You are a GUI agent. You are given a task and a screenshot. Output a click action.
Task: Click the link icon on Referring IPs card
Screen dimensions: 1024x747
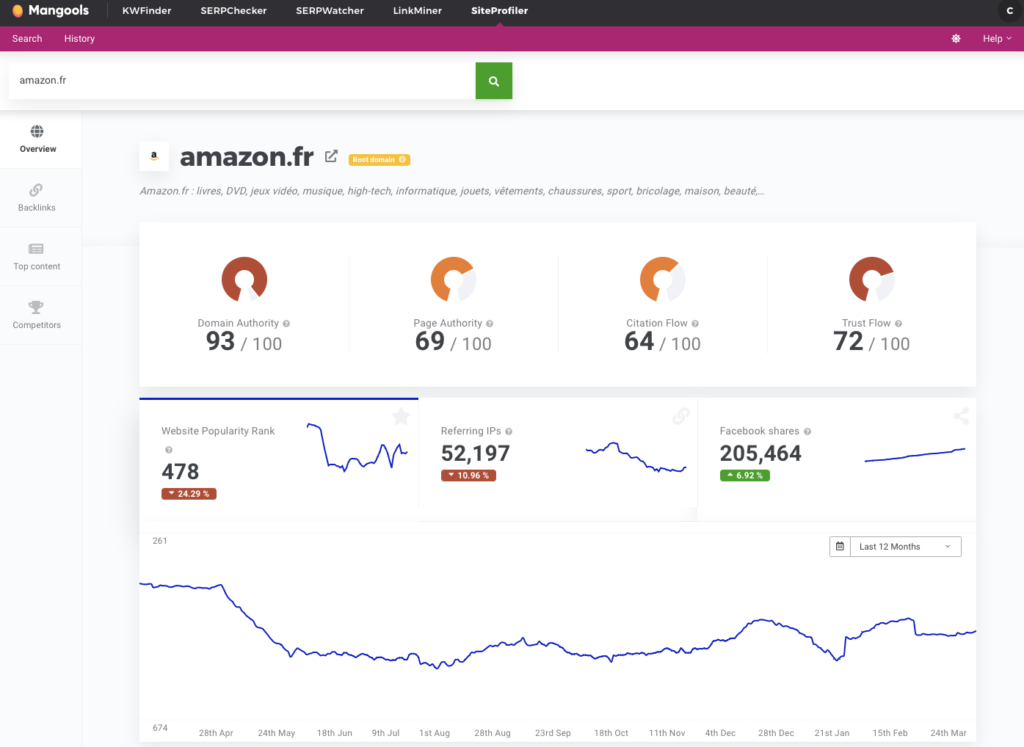coord(680,416)
